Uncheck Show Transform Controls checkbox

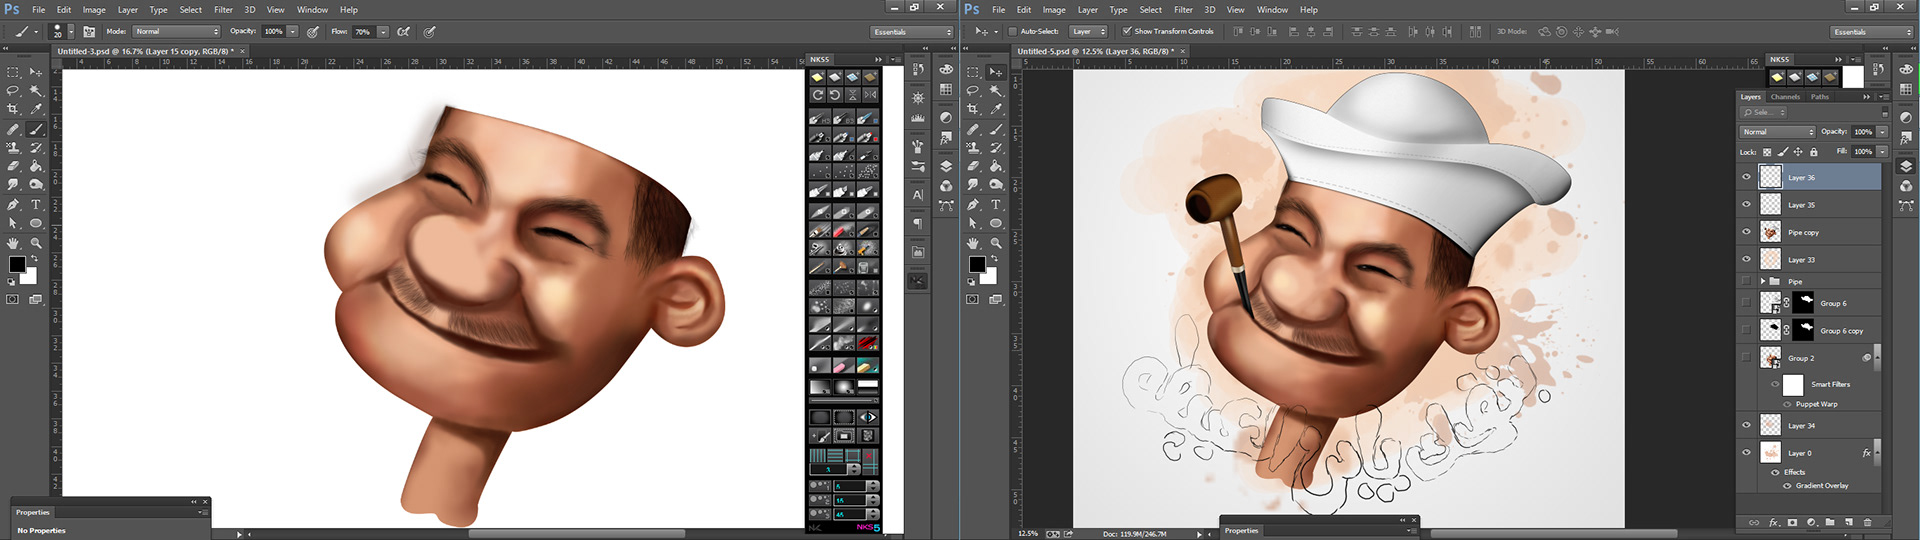[x=1127, y=32]
